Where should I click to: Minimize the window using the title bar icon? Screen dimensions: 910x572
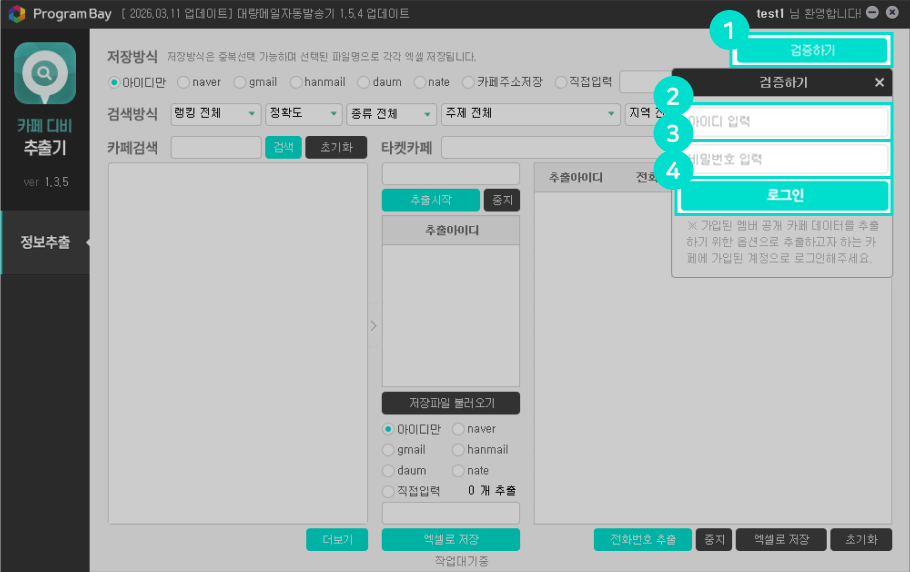[872, 13]
